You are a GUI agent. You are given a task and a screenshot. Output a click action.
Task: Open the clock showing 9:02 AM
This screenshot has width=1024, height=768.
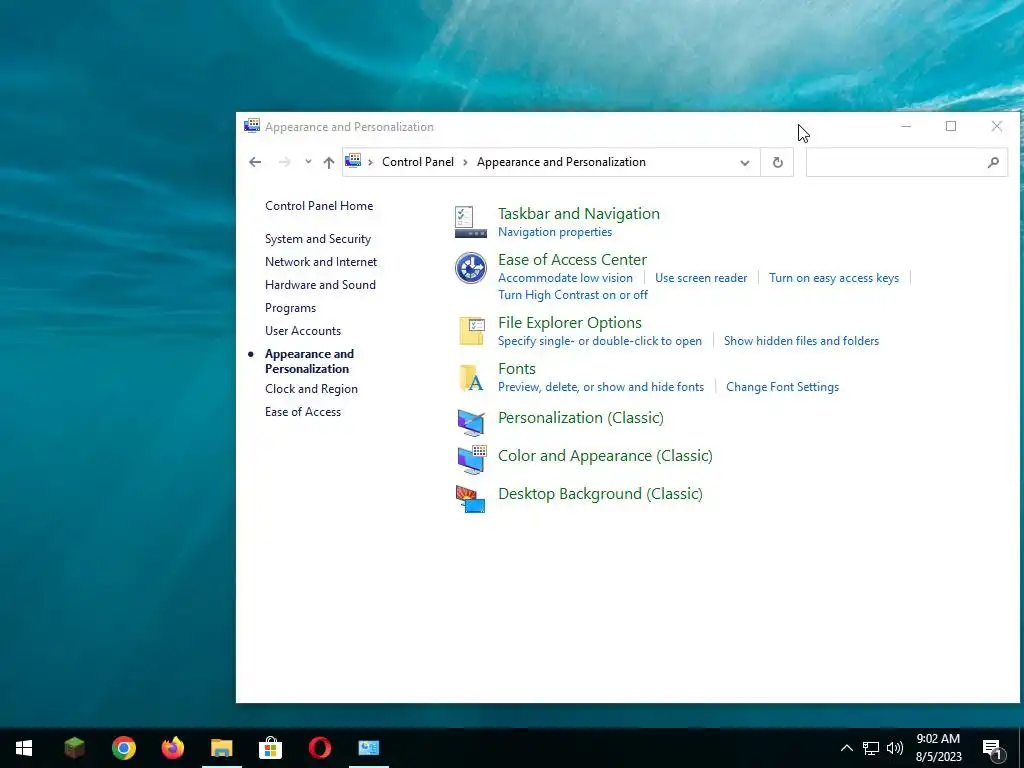pos(938,748)
